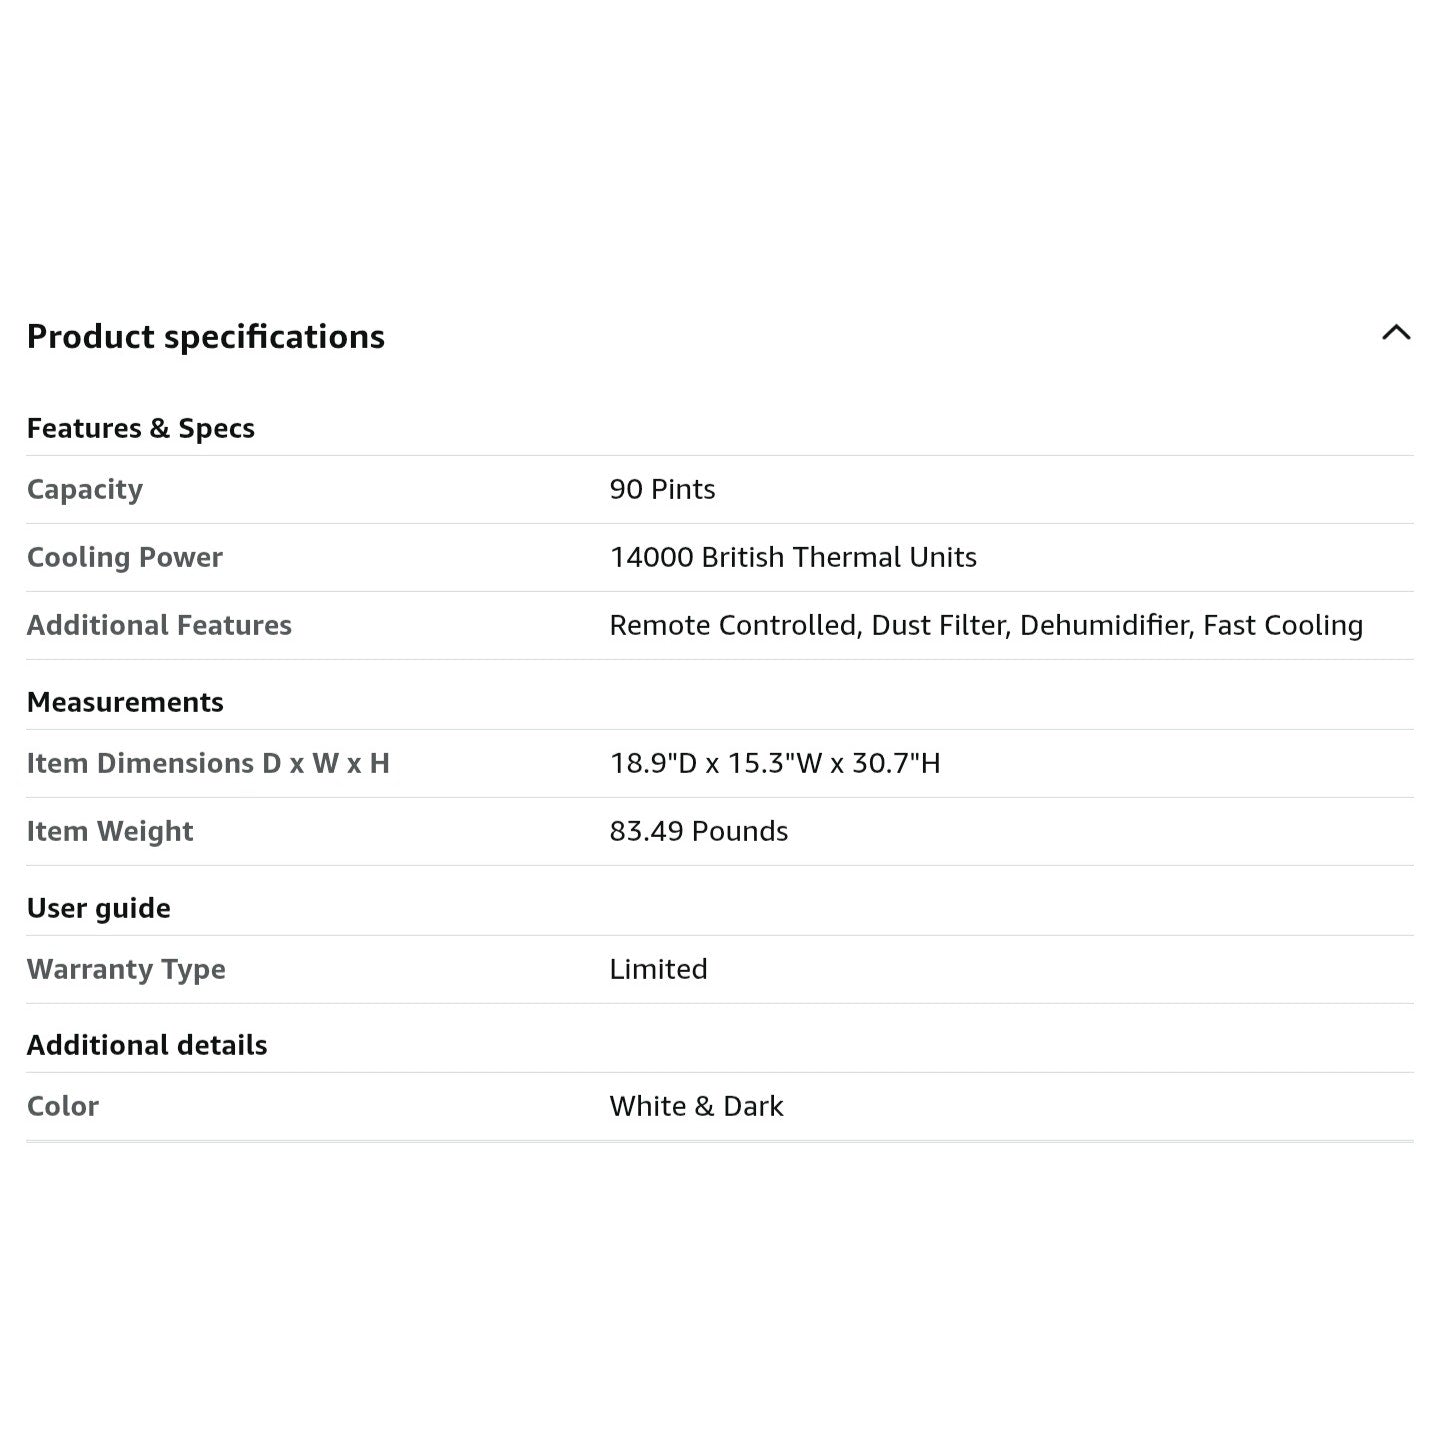Click the 83.49 Pounds value

698,831
